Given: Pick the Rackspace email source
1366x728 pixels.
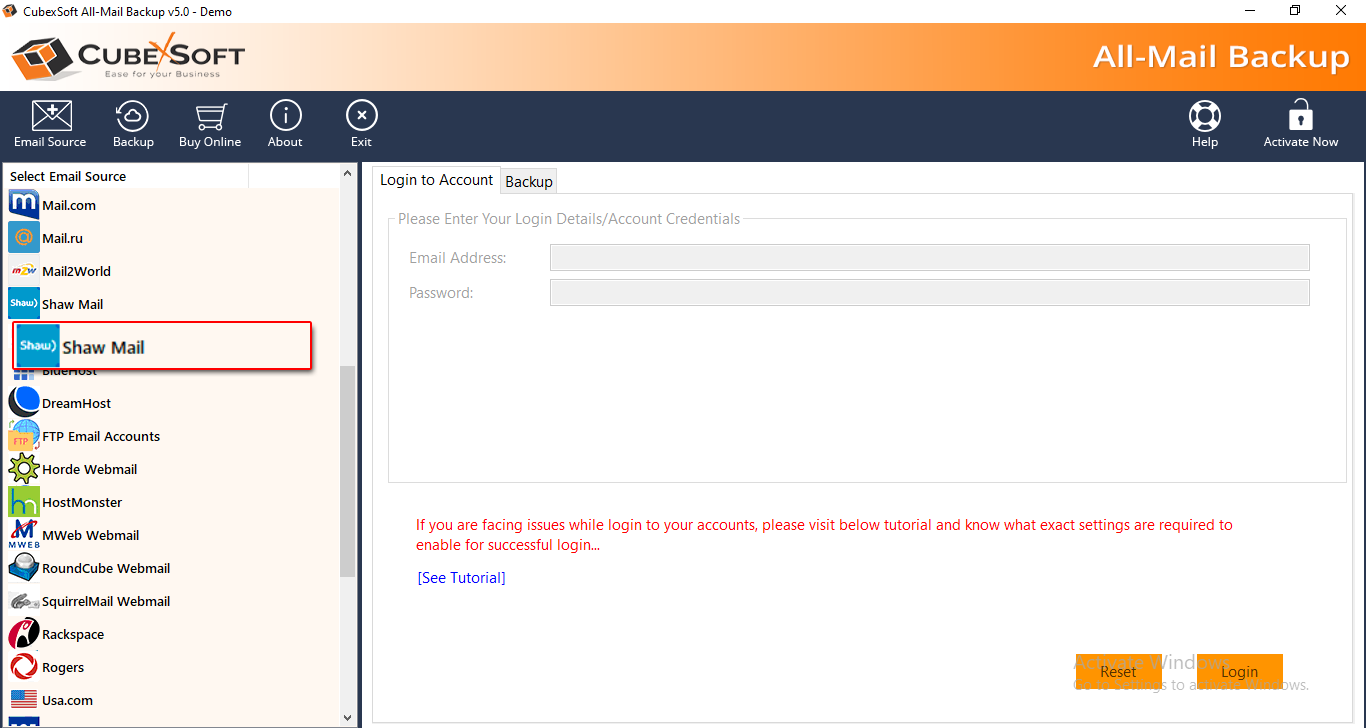Looking at the screenshot, I should coord(72,634).
